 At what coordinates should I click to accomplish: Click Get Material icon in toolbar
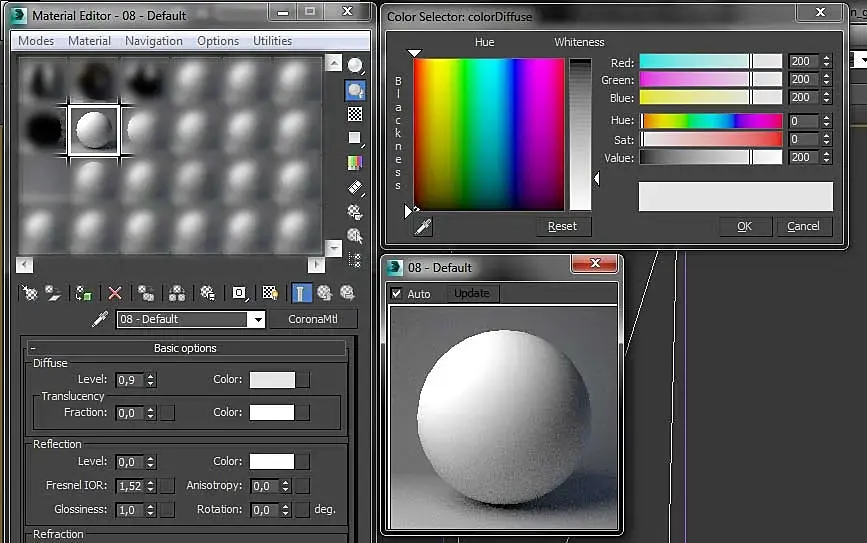[30, 293]
